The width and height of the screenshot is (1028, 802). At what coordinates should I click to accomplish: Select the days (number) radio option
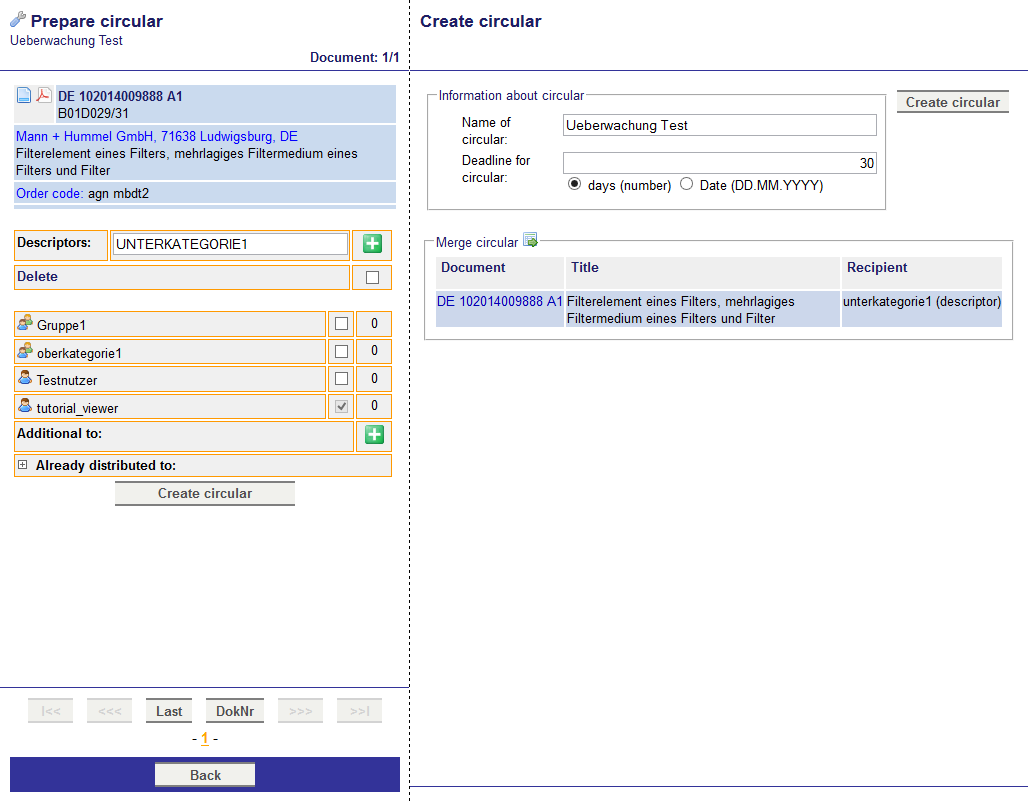tap(574, 184)
